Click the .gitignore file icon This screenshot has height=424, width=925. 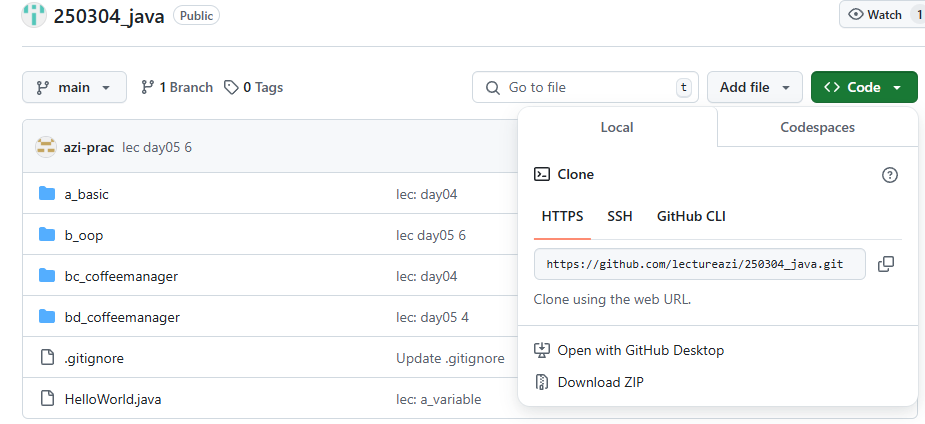tap(47, 358)
